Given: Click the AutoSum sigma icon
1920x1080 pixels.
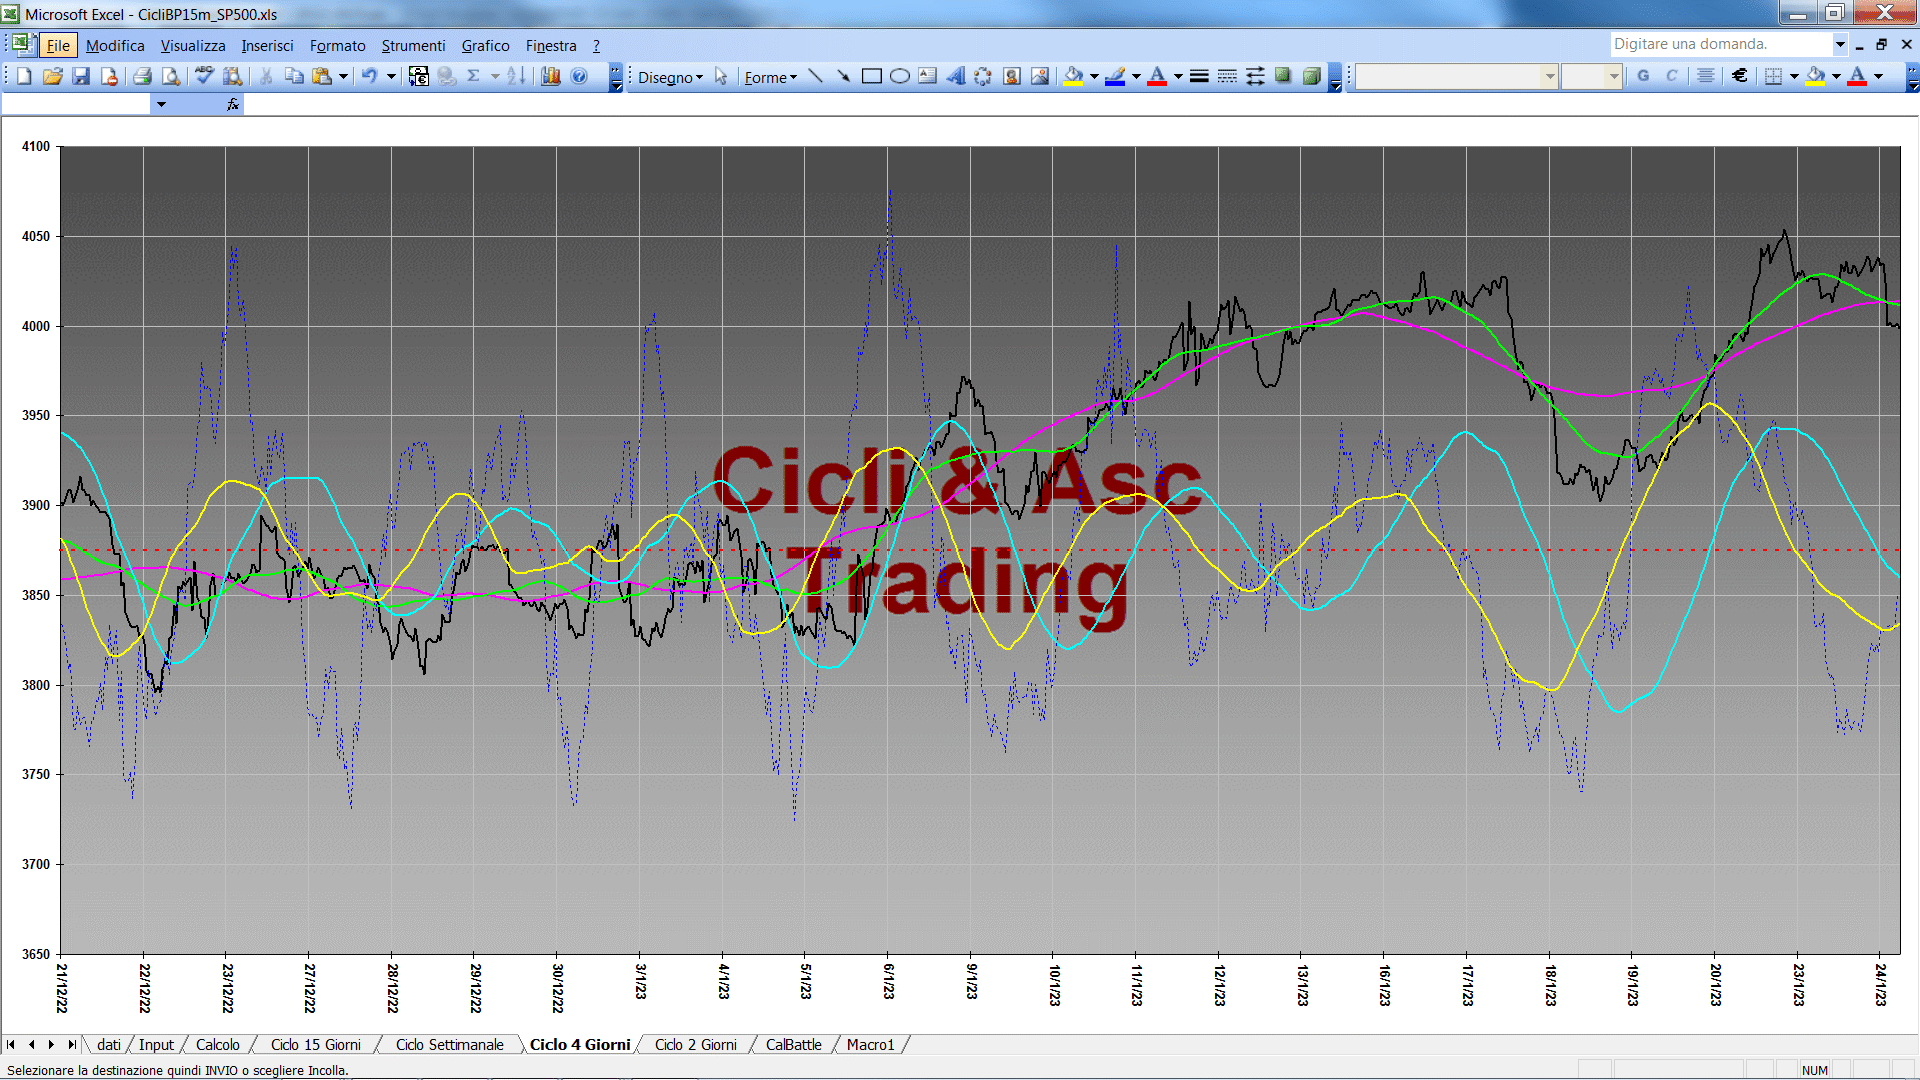Looking at the screenshot, I should click(x=474, y=76).
